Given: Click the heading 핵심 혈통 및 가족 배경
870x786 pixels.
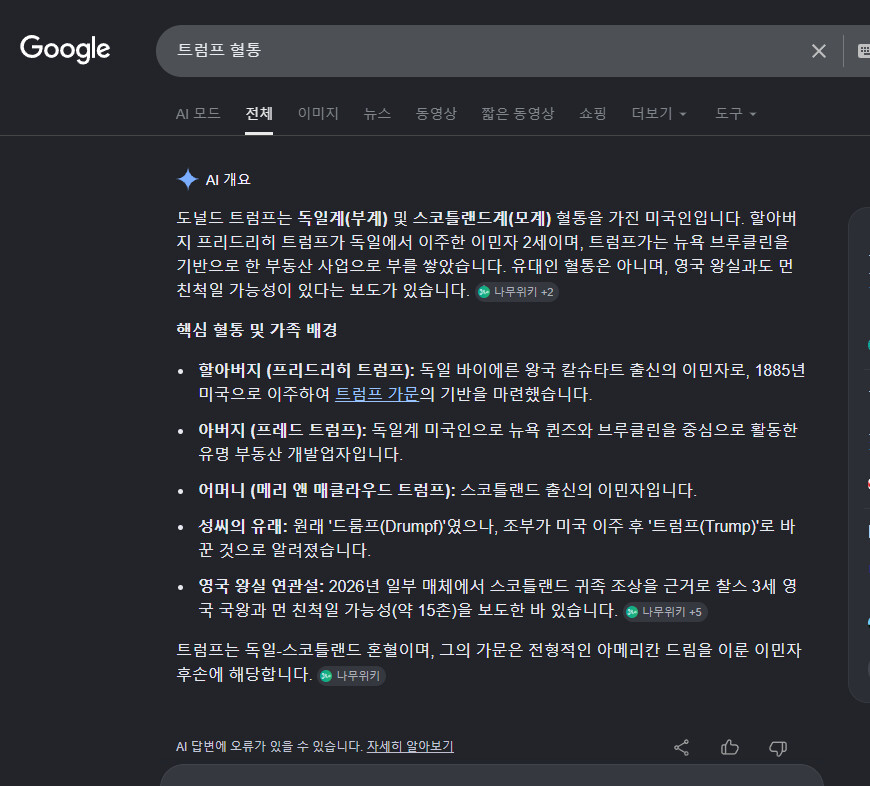Looking at the screenshot, I should click(x=257, y=330).
